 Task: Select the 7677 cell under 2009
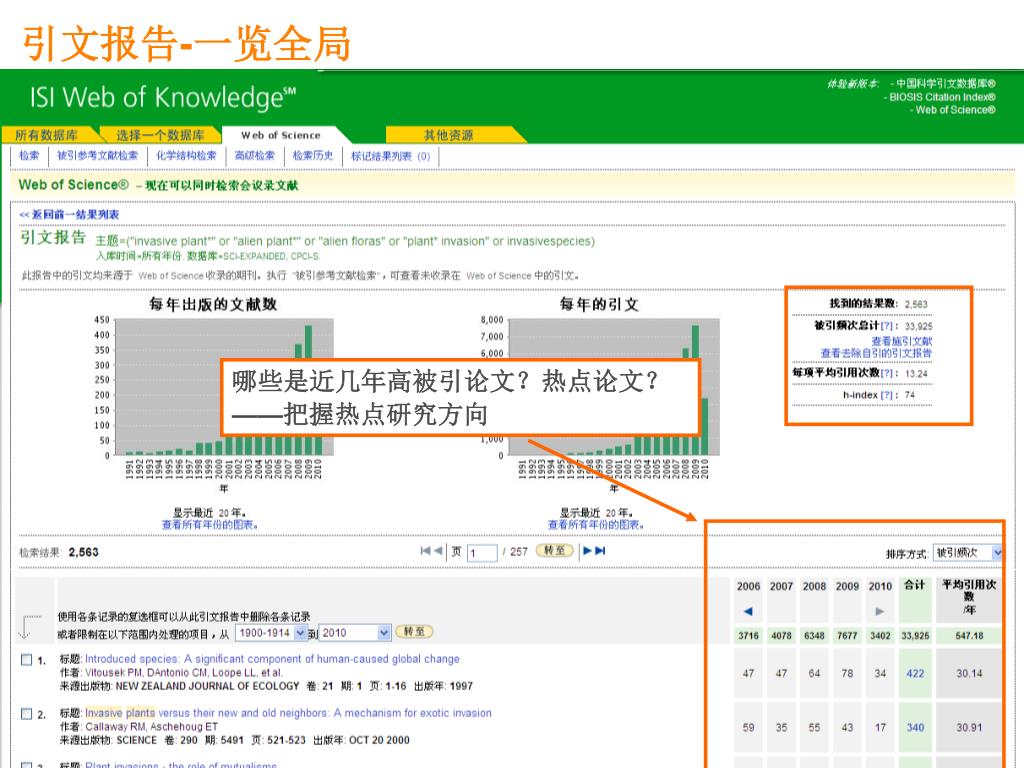(x=847, y=635)
